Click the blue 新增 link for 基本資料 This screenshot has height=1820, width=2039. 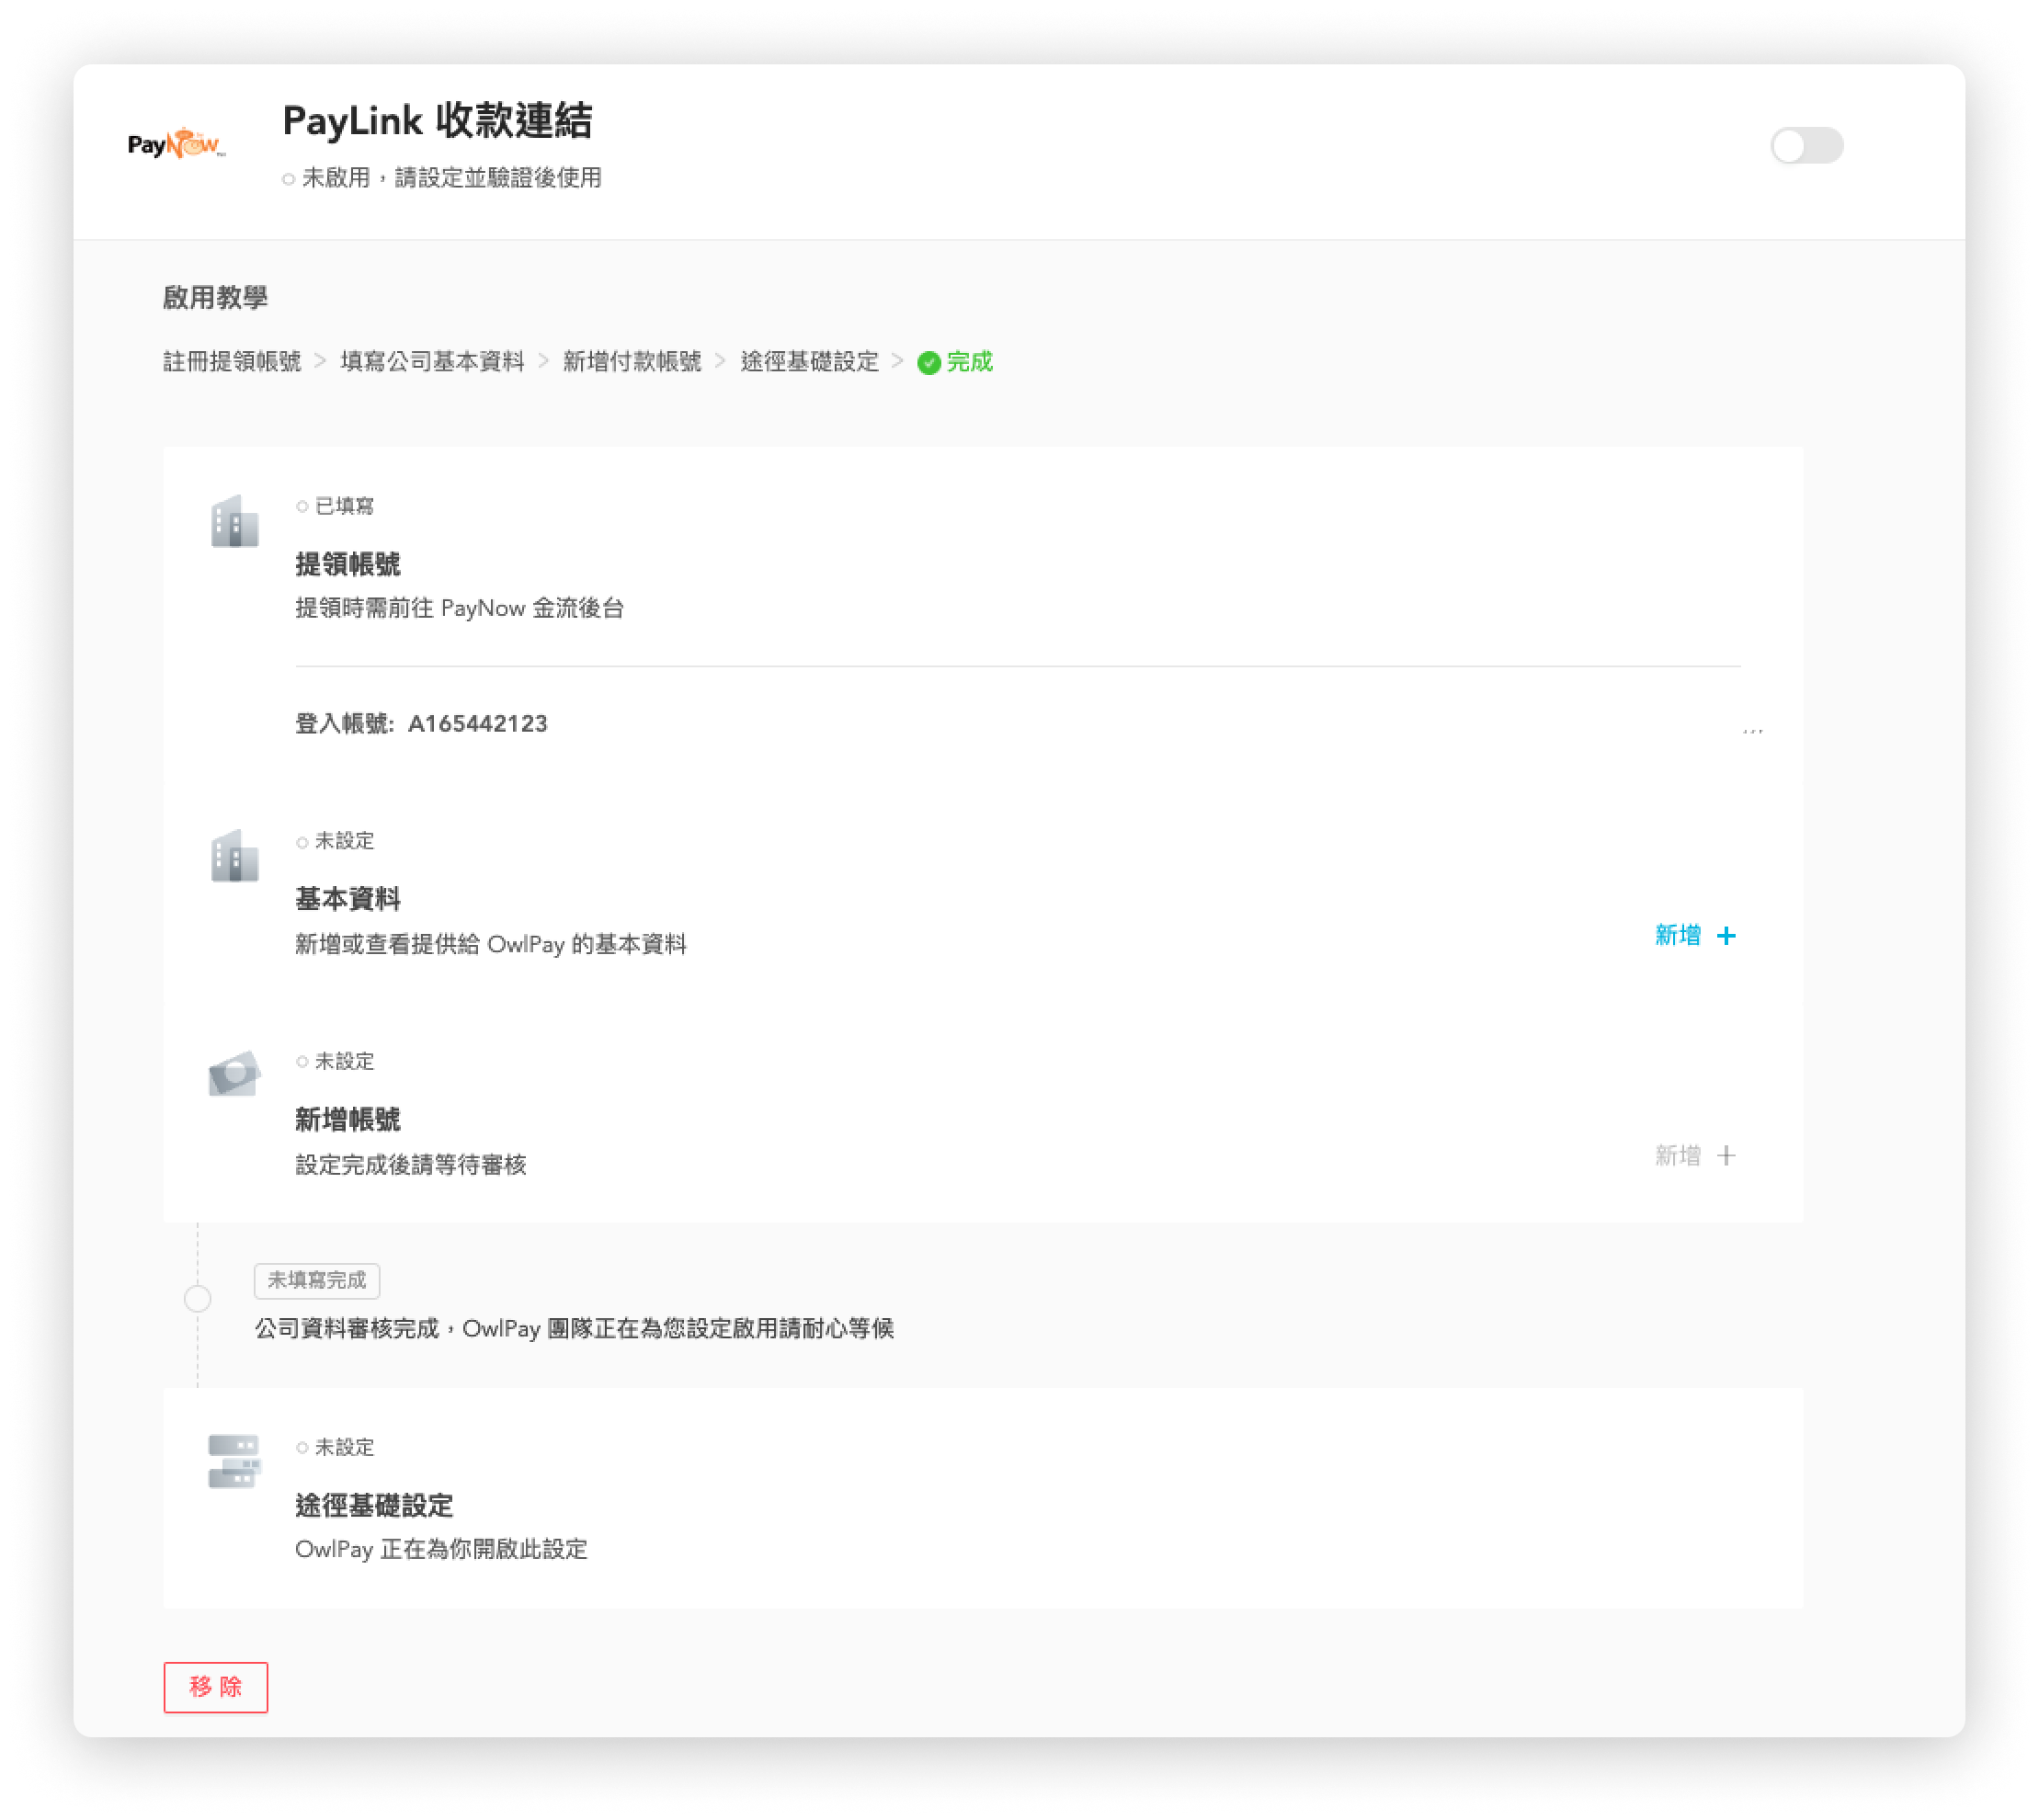[1677, 935]
